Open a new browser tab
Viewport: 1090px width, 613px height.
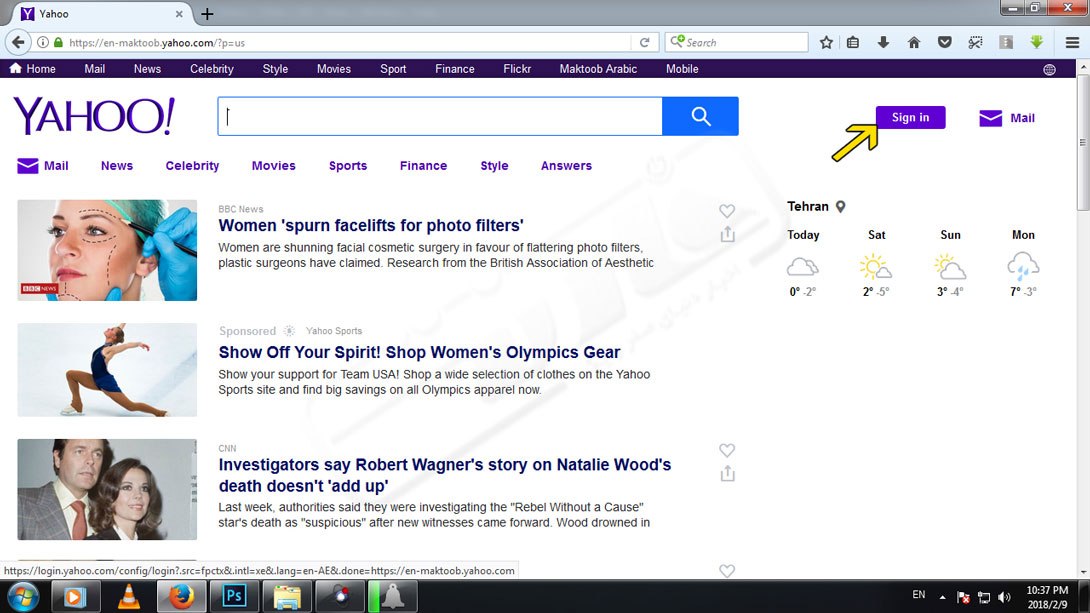point(207,13)
